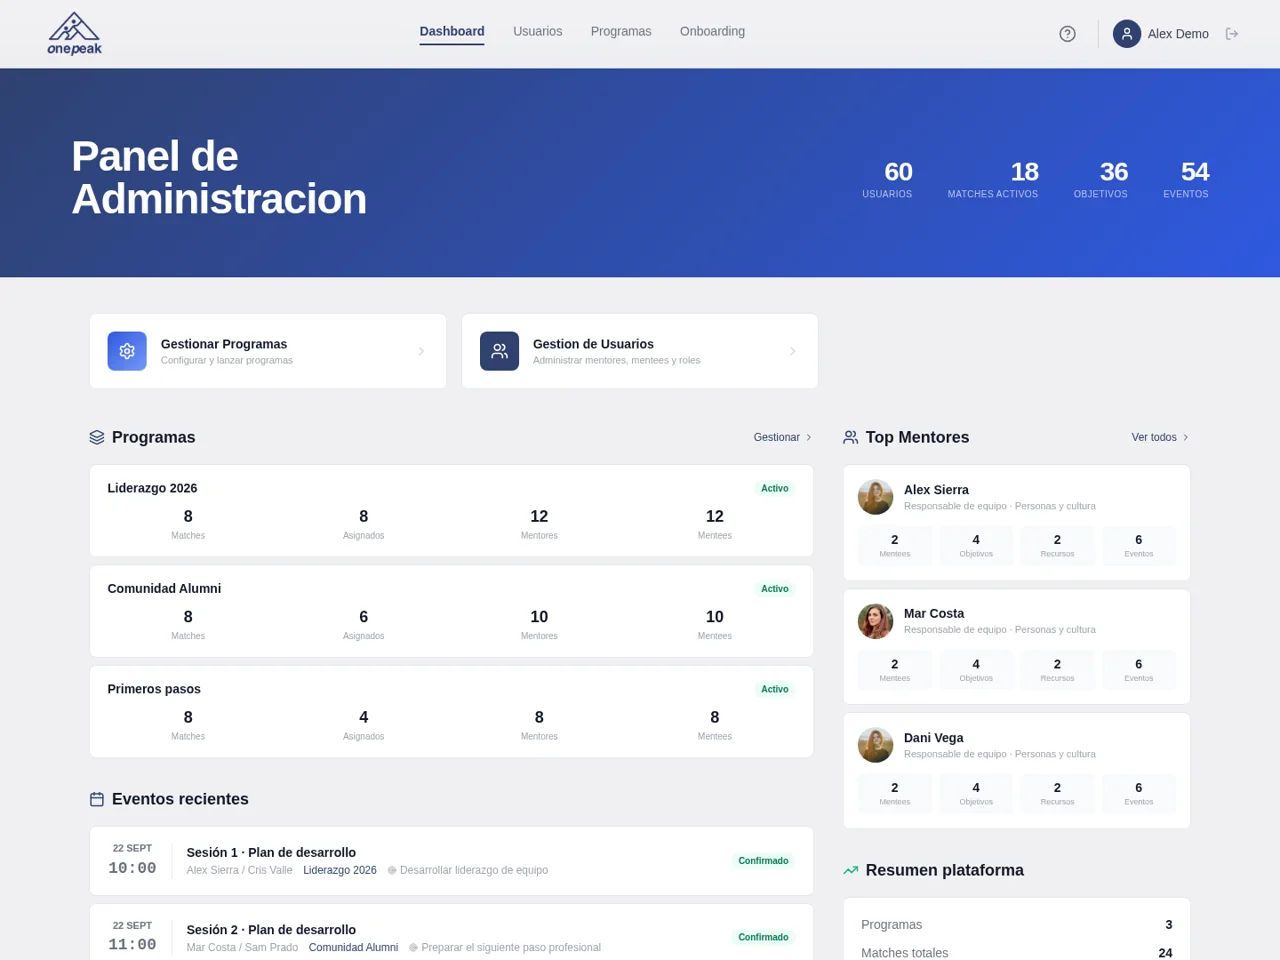Go to the Onboarding tab
1280x960 pixels.
coord(712,32)
